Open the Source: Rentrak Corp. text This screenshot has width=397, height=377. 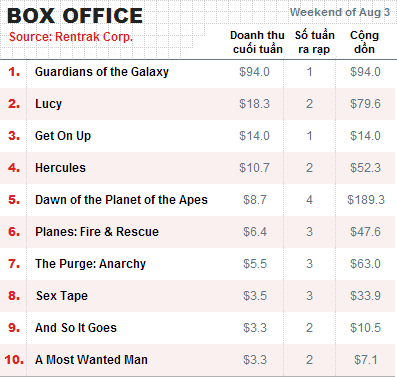(x=71, y=37)
